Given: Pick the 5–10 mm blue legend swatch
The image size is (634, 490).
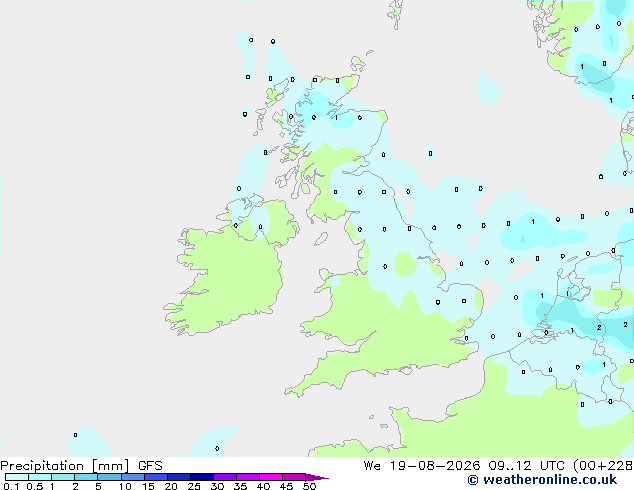Looking at the screenshot, I should click(109, 477).
